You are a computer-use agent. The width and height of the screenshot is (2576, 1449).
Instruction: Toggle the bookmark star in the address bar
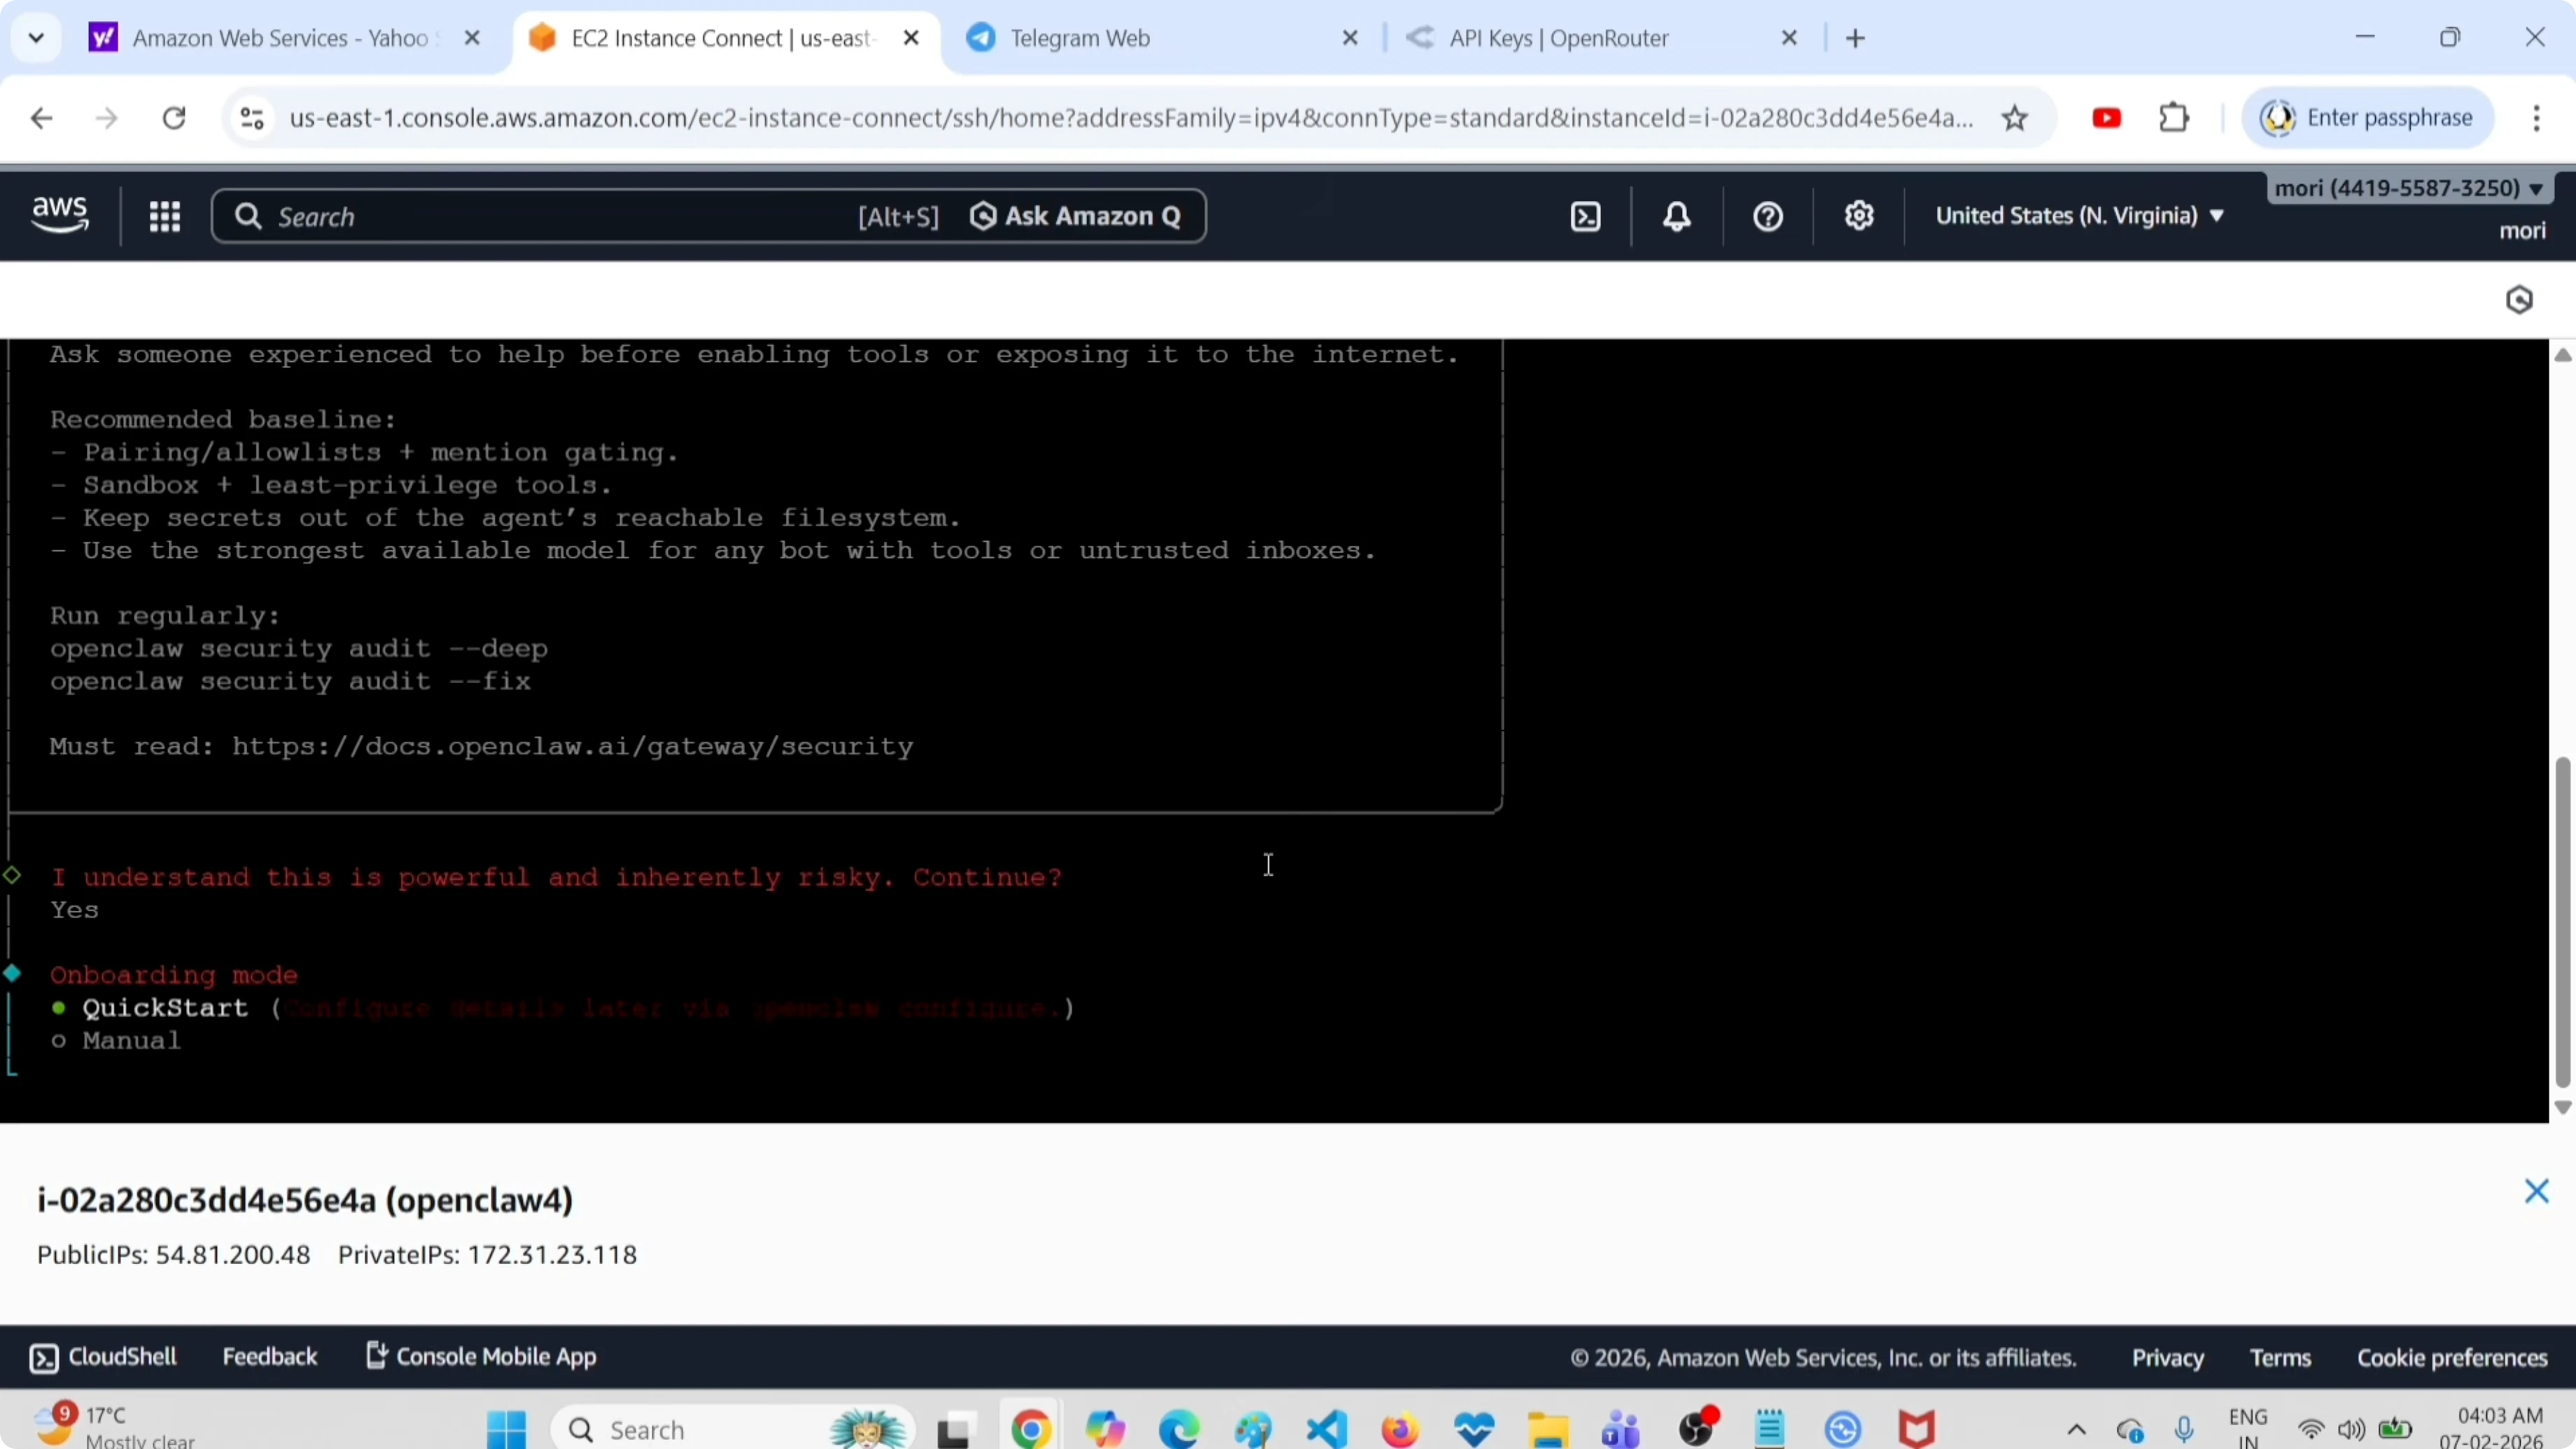(x=2016, y=117)
